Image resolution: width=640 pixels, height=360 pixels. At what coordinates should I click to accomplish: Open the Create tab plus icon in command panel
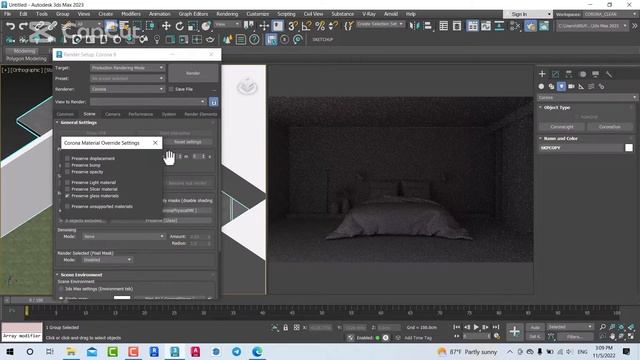point(542,74)
